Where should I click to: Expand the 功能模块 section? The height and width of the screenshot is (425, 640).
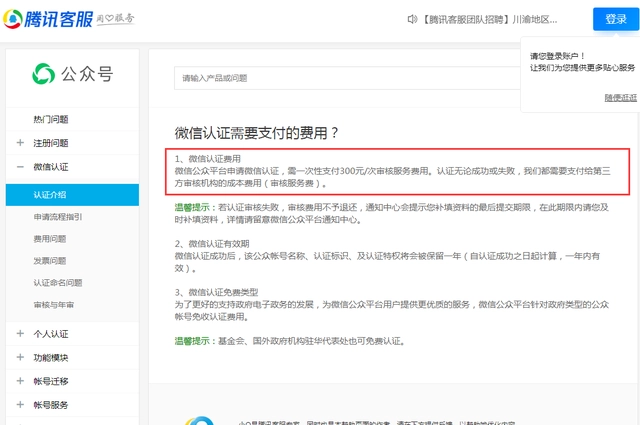click(51, 357)
